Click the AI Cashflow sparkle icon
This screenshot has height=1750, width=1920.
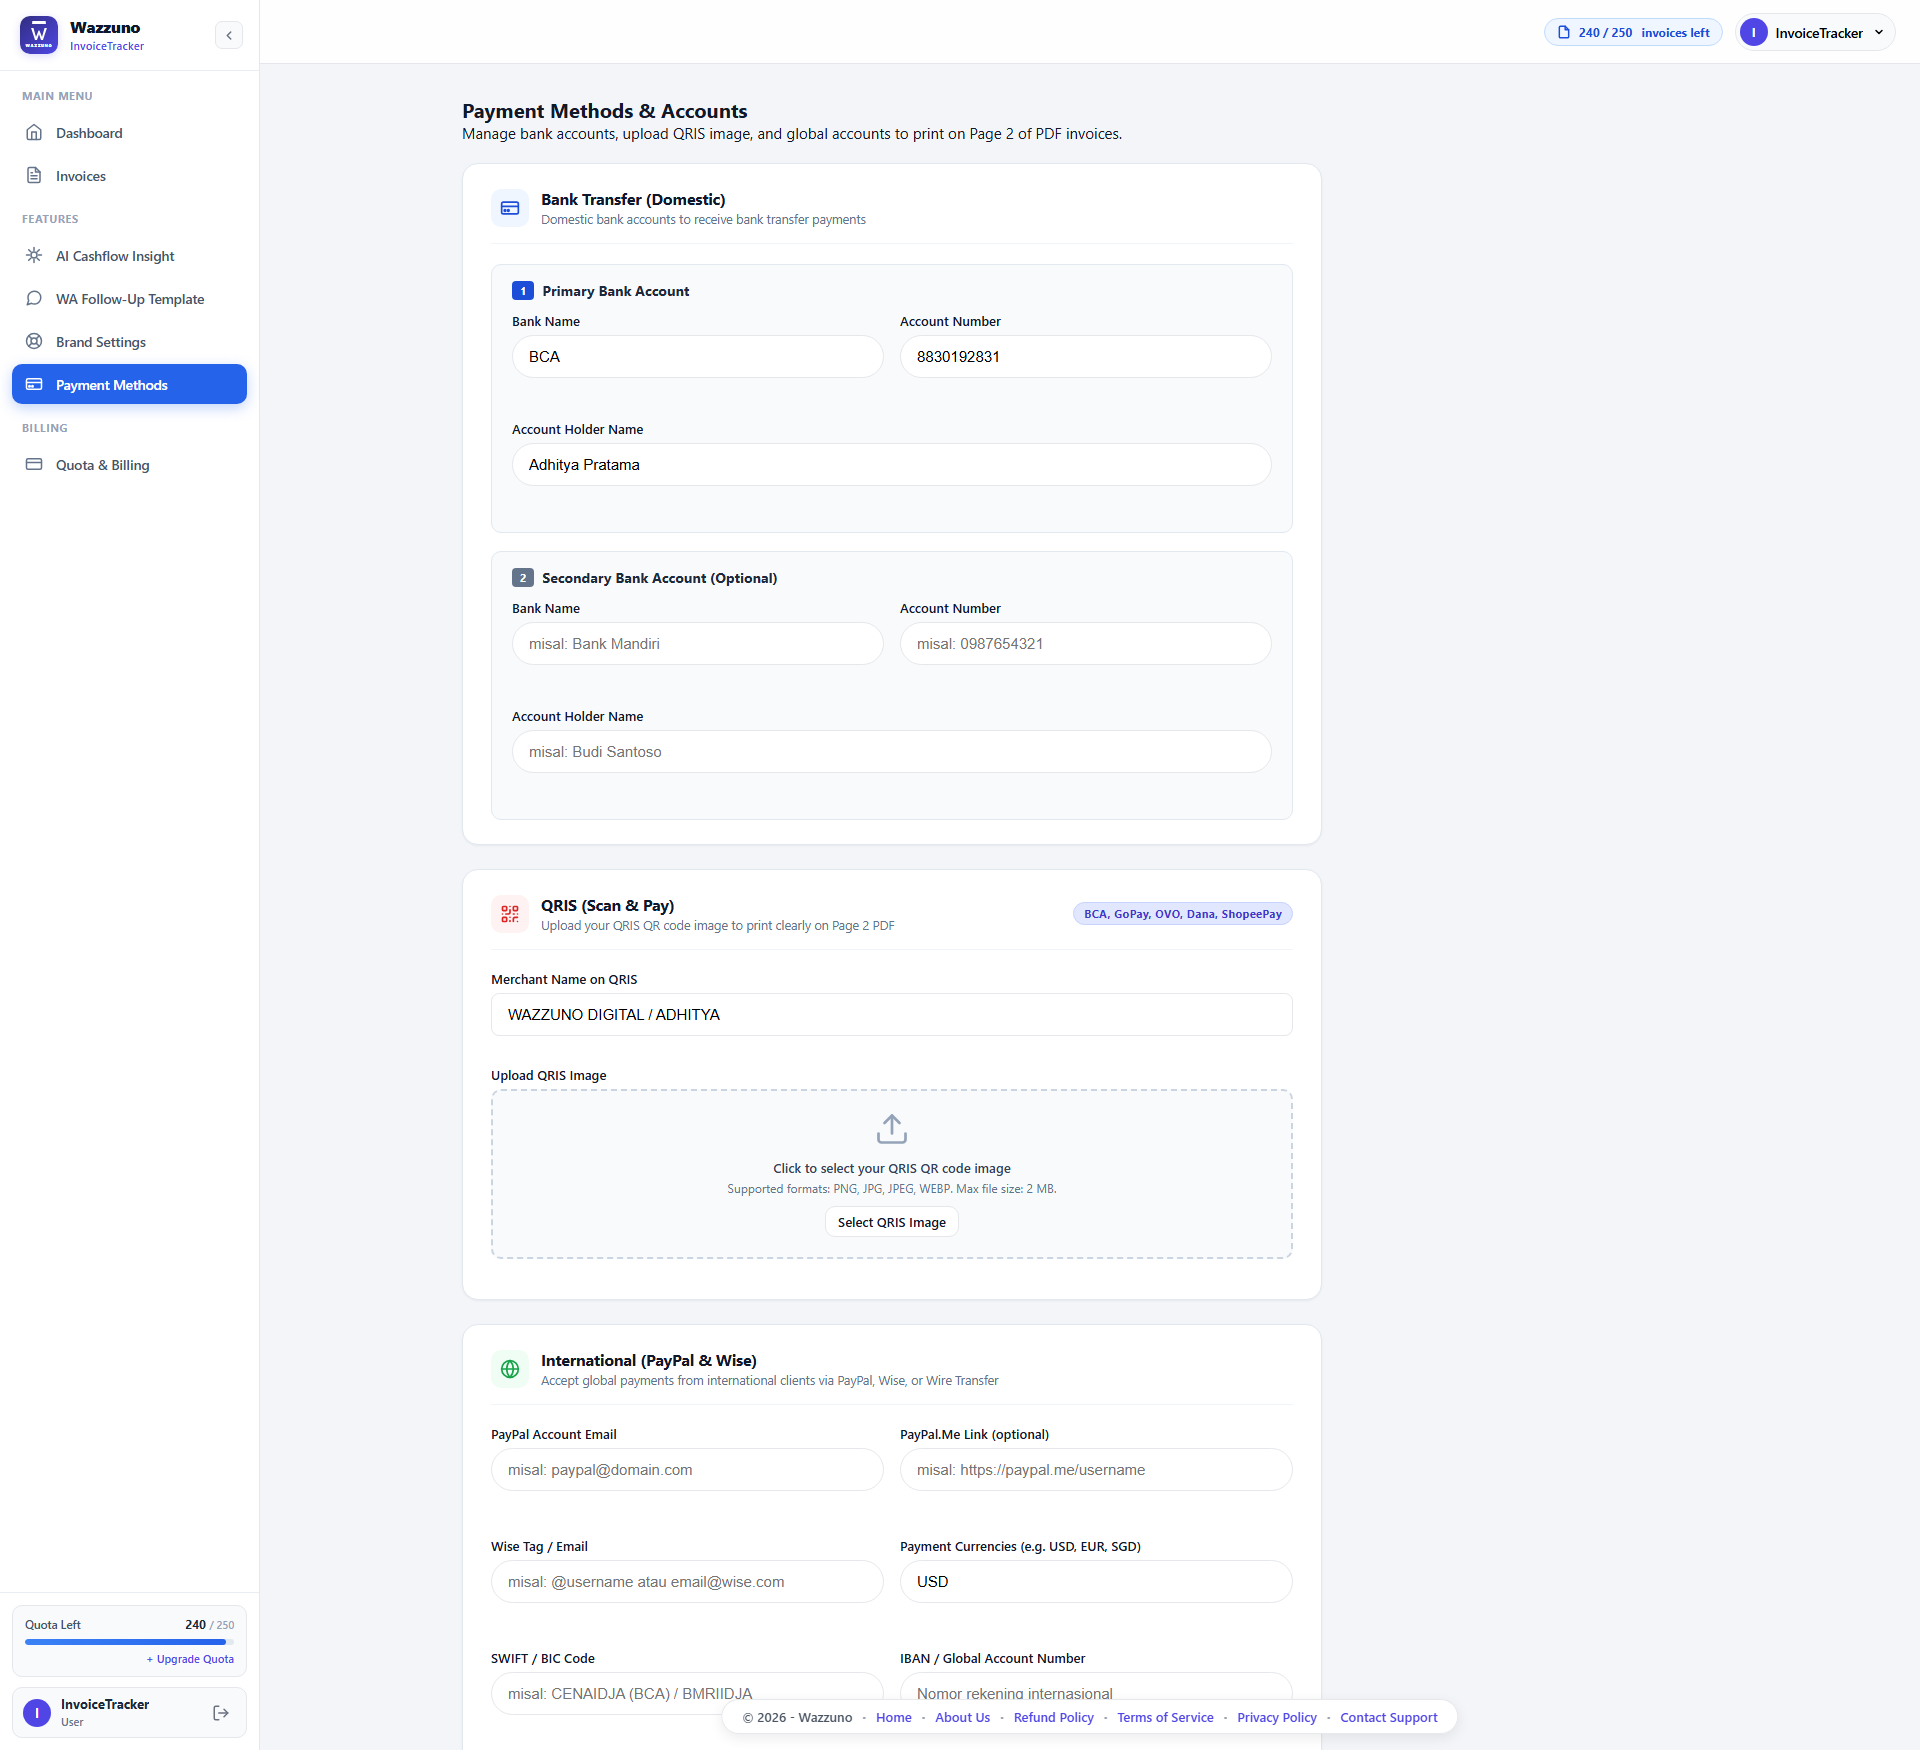point(34,256)
